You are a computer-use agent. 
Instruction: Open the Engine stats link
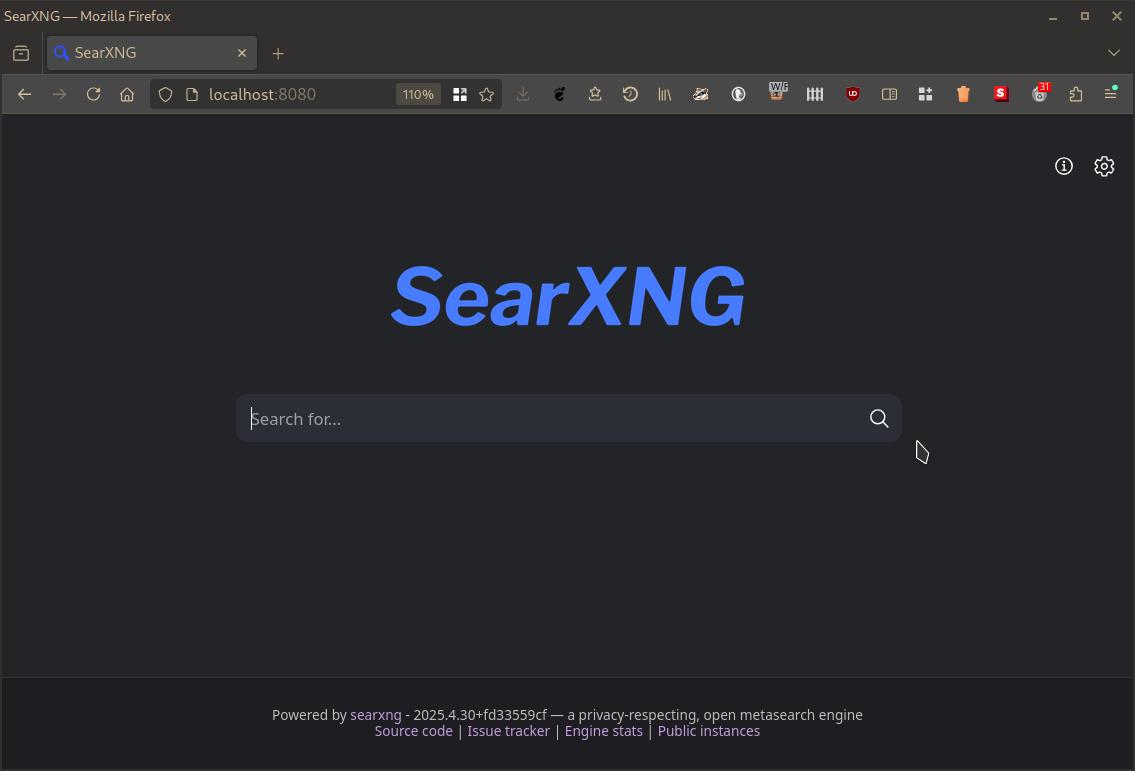pyautogui.click(x=603, y=731)
